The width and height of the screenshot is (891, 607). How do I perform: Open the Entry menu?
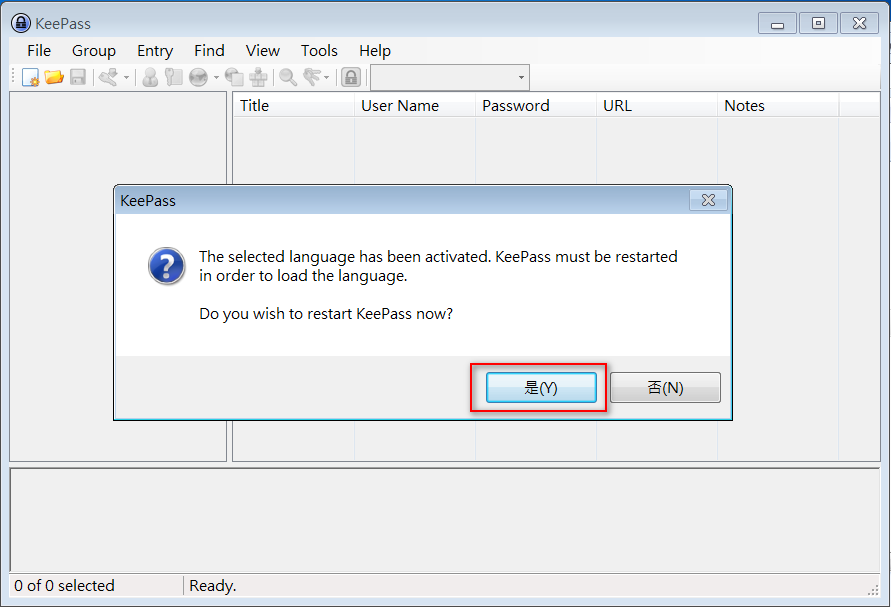tap(155, 51)
